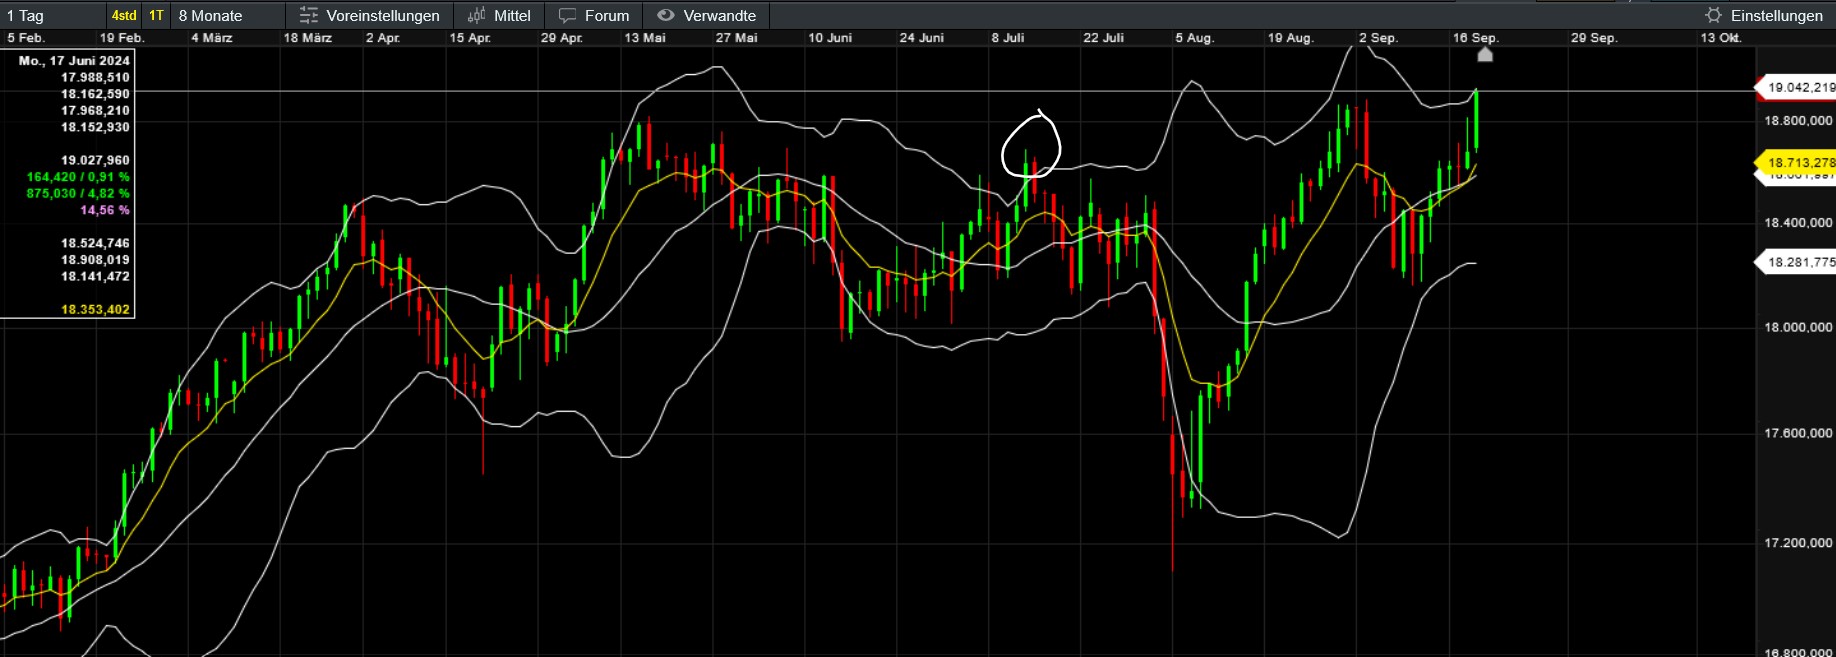Click the purple 14,56 % value

[105, 210]
